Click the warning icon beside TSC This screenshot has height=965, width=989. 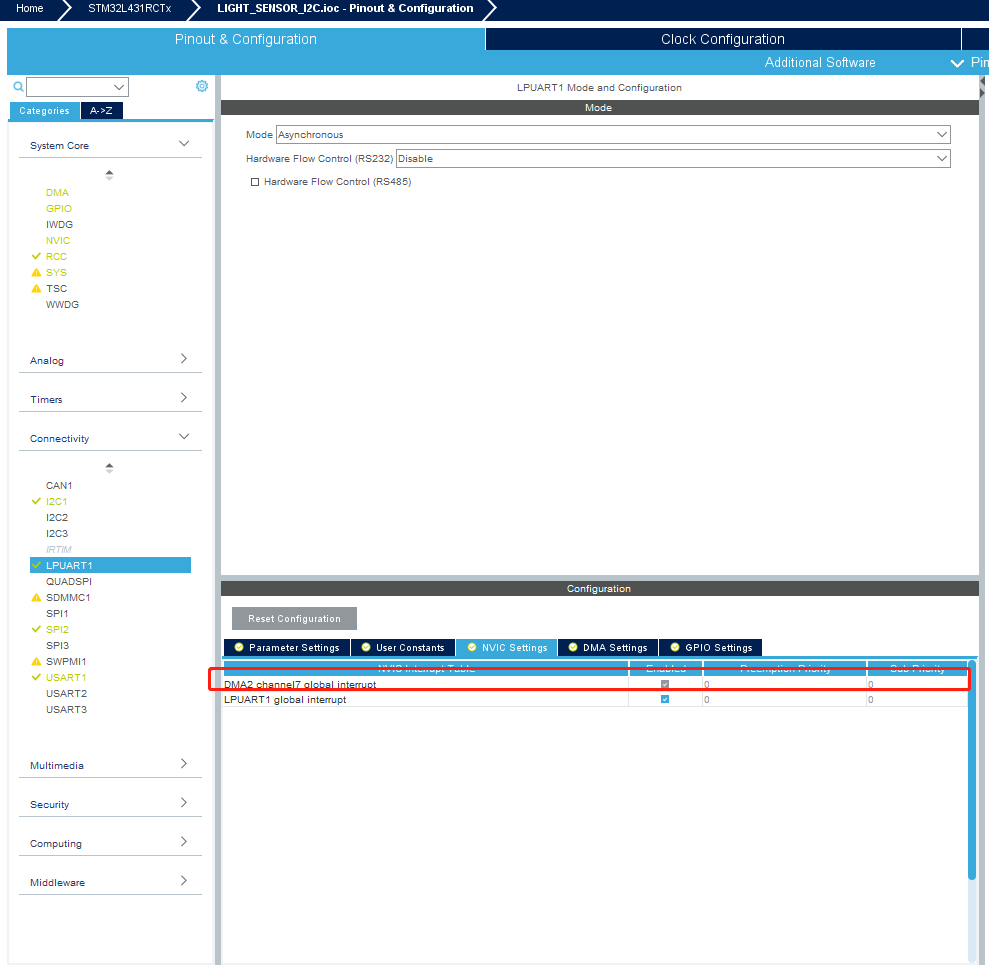[36, 288]
